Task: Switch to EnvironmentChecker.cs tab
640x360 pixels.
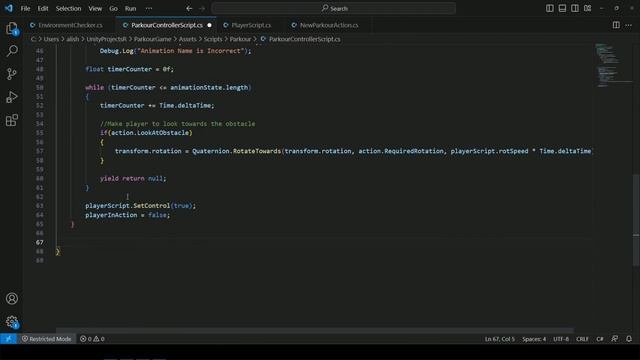Action: point(70,25)
